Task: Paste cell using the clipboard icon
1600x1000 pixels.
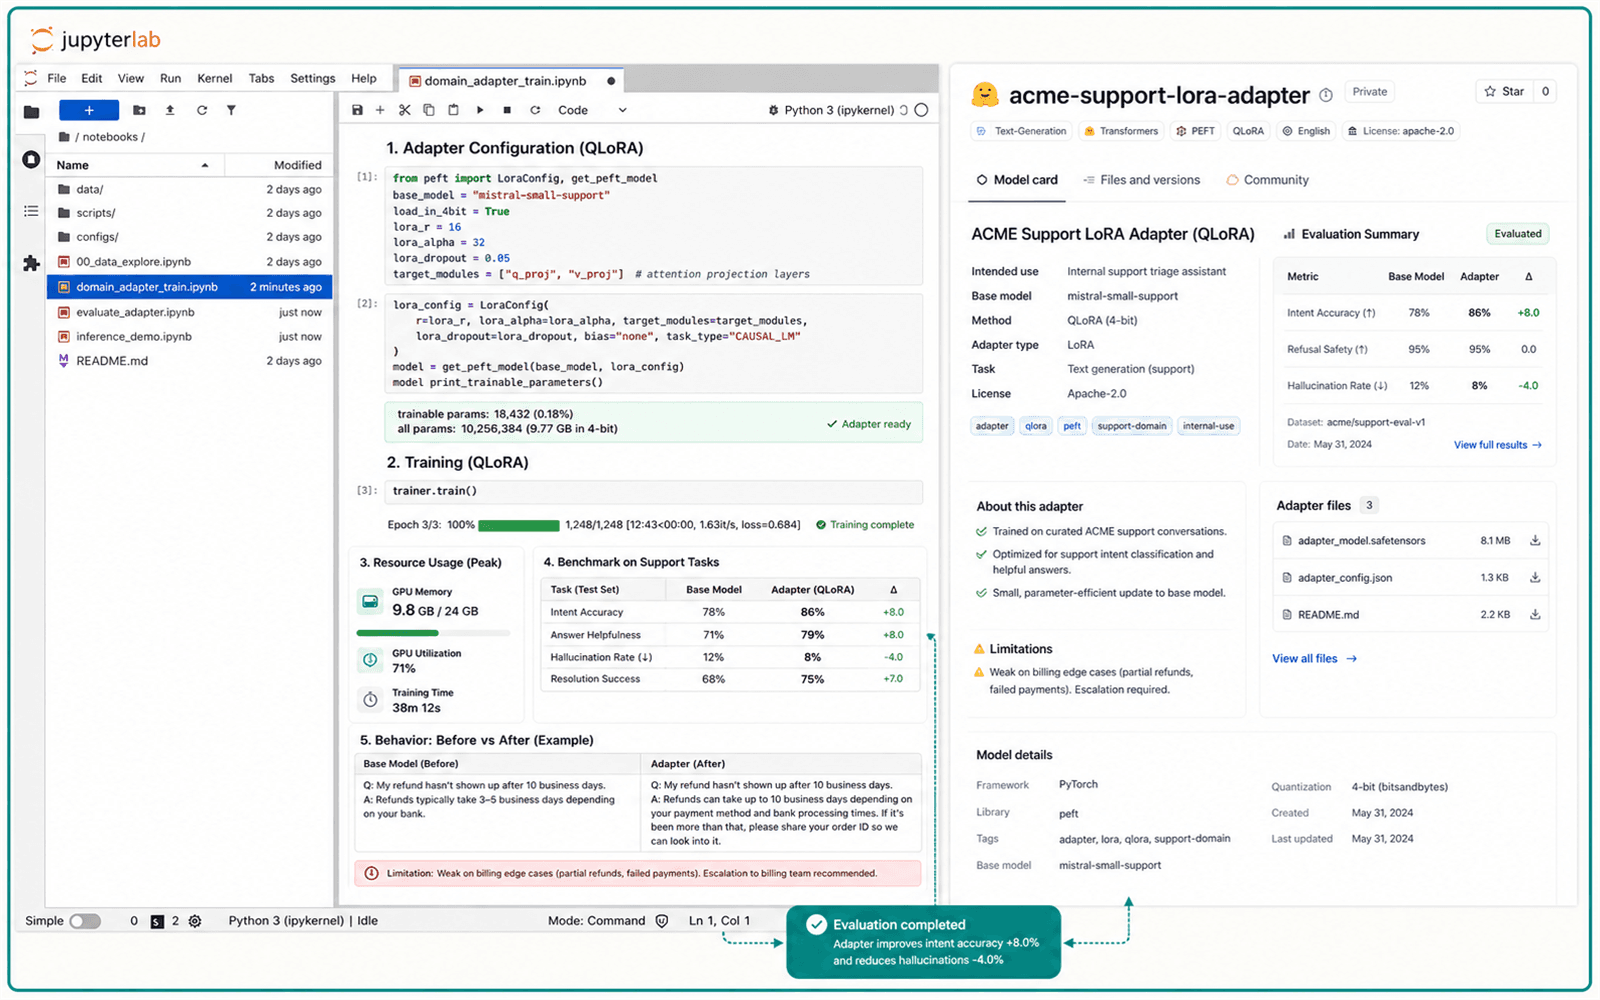Action: [453, 110]
